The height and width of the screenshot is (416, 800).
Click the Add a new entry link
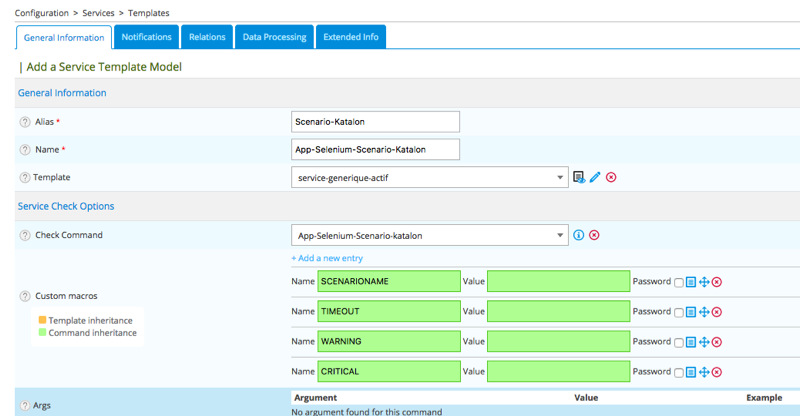[x=329, y=258]
